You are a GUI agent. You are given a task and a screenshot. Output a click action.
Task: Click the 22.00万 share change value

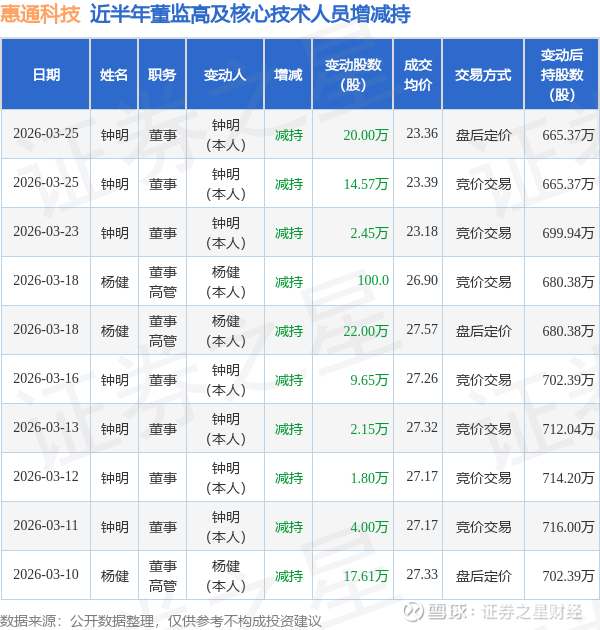pos(366,331)
